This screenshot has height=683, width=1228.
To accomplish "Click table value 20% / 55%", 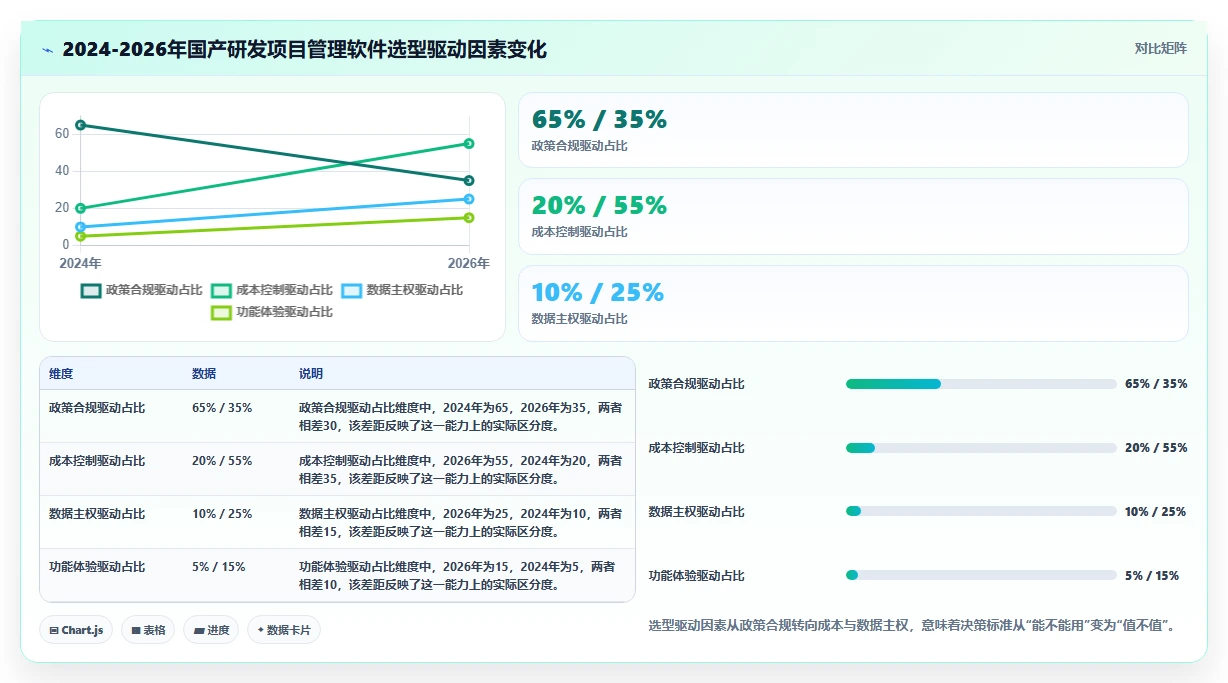I will tap(222, 461).
